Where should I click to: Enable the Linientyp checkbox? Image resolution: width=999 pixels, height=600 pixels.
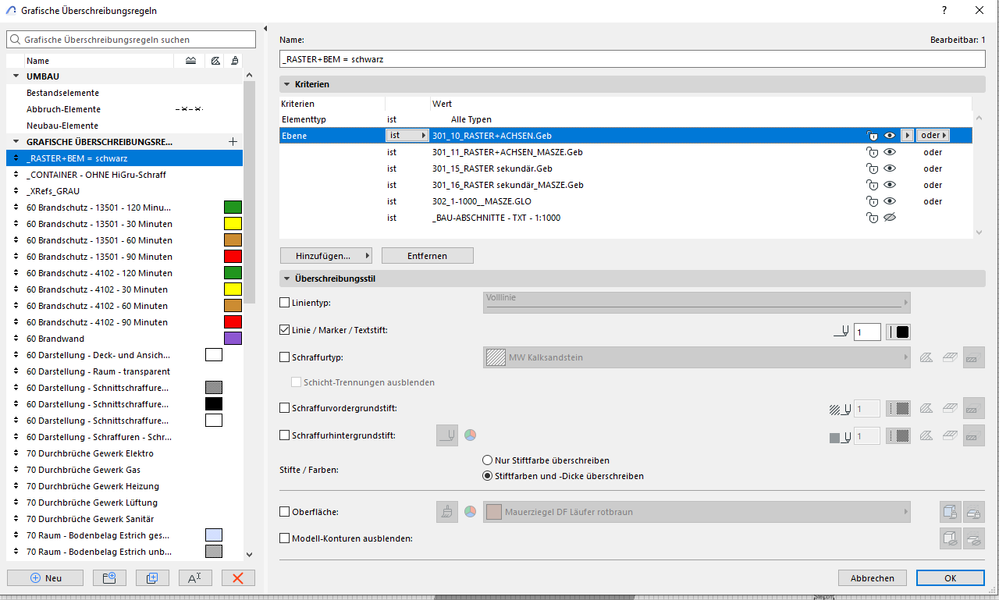tap(285, 303)
